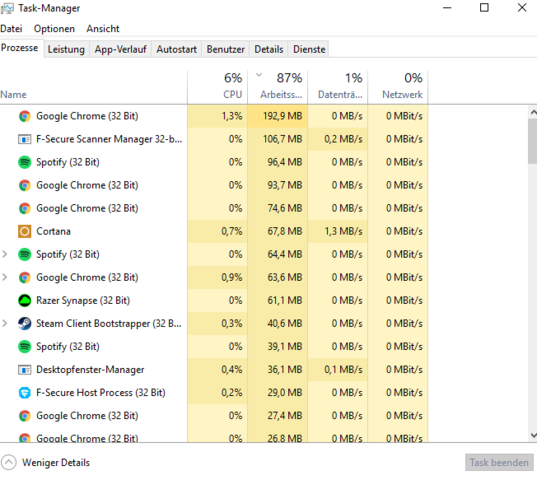Select the Razer Synapse (32 Bit) row
Image resolution: width=537 pixels, height=480 pixels.
pos(214,301)
